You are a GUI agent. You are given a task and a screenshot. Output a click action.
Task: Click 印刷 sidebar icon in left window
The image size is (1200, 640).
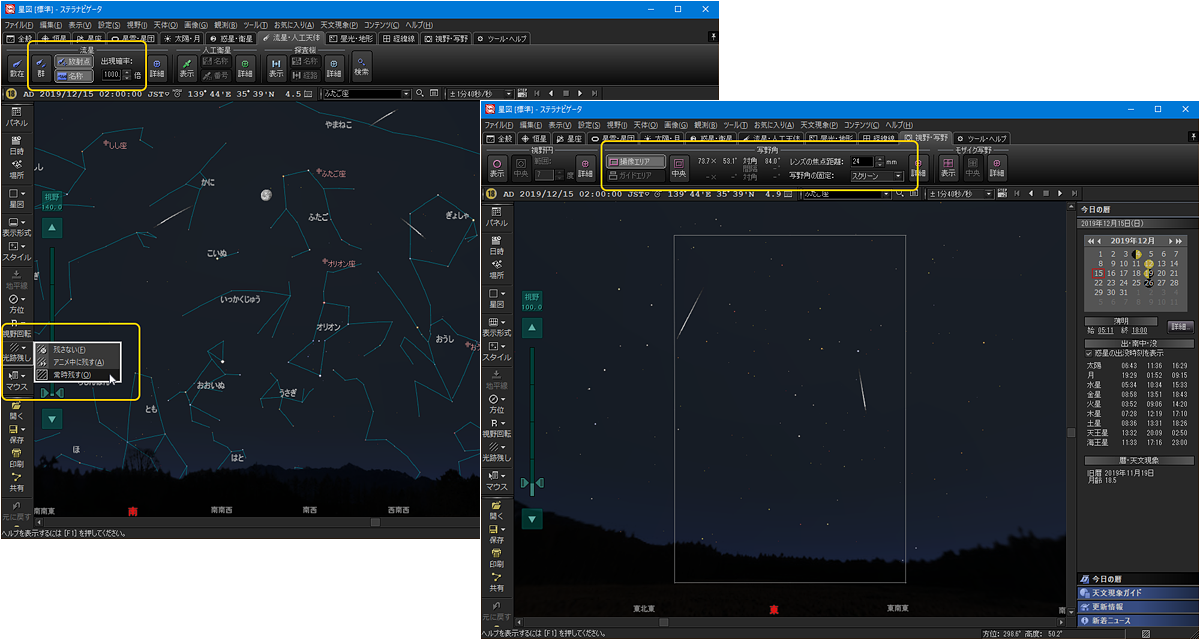pyautogui.click(x=18, y=458)
